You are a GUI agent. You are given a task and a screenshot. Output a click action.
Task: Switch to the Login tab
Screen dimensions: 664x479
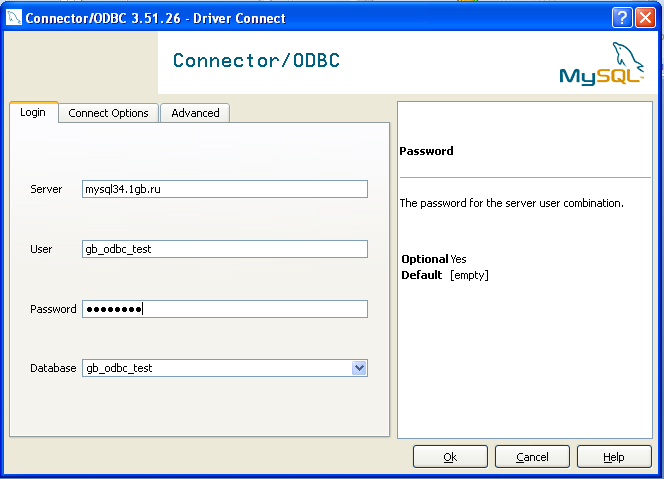click(x=33, y=113)
